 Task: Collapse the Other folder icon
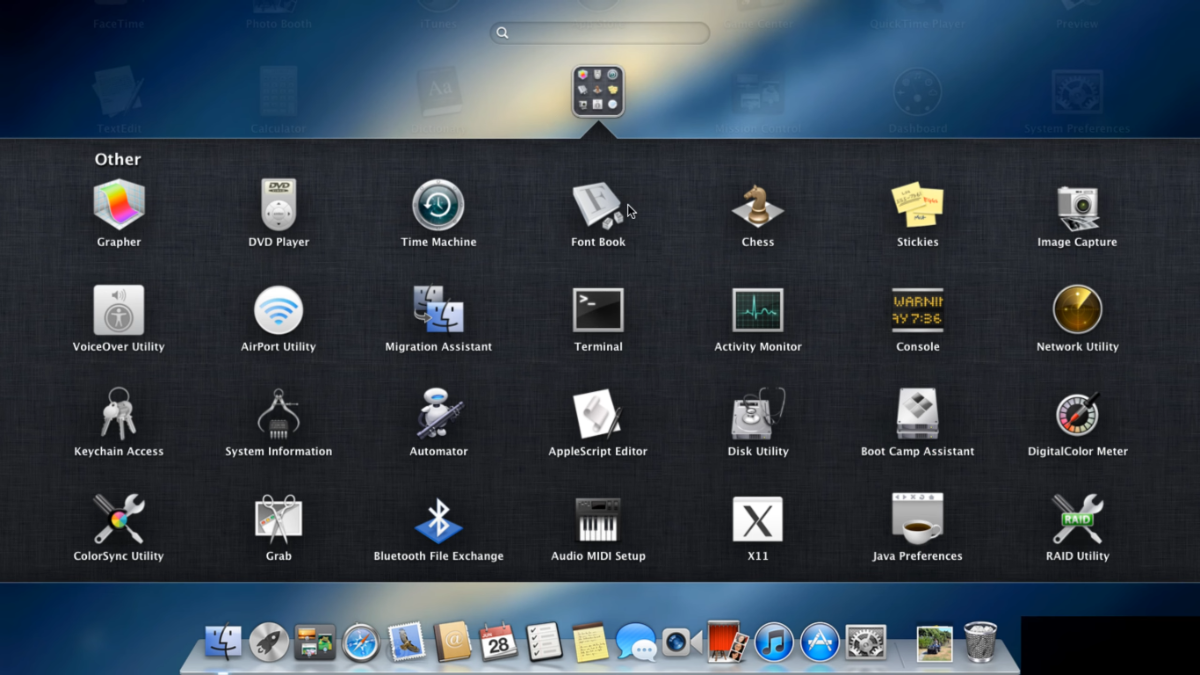(598, 91)
